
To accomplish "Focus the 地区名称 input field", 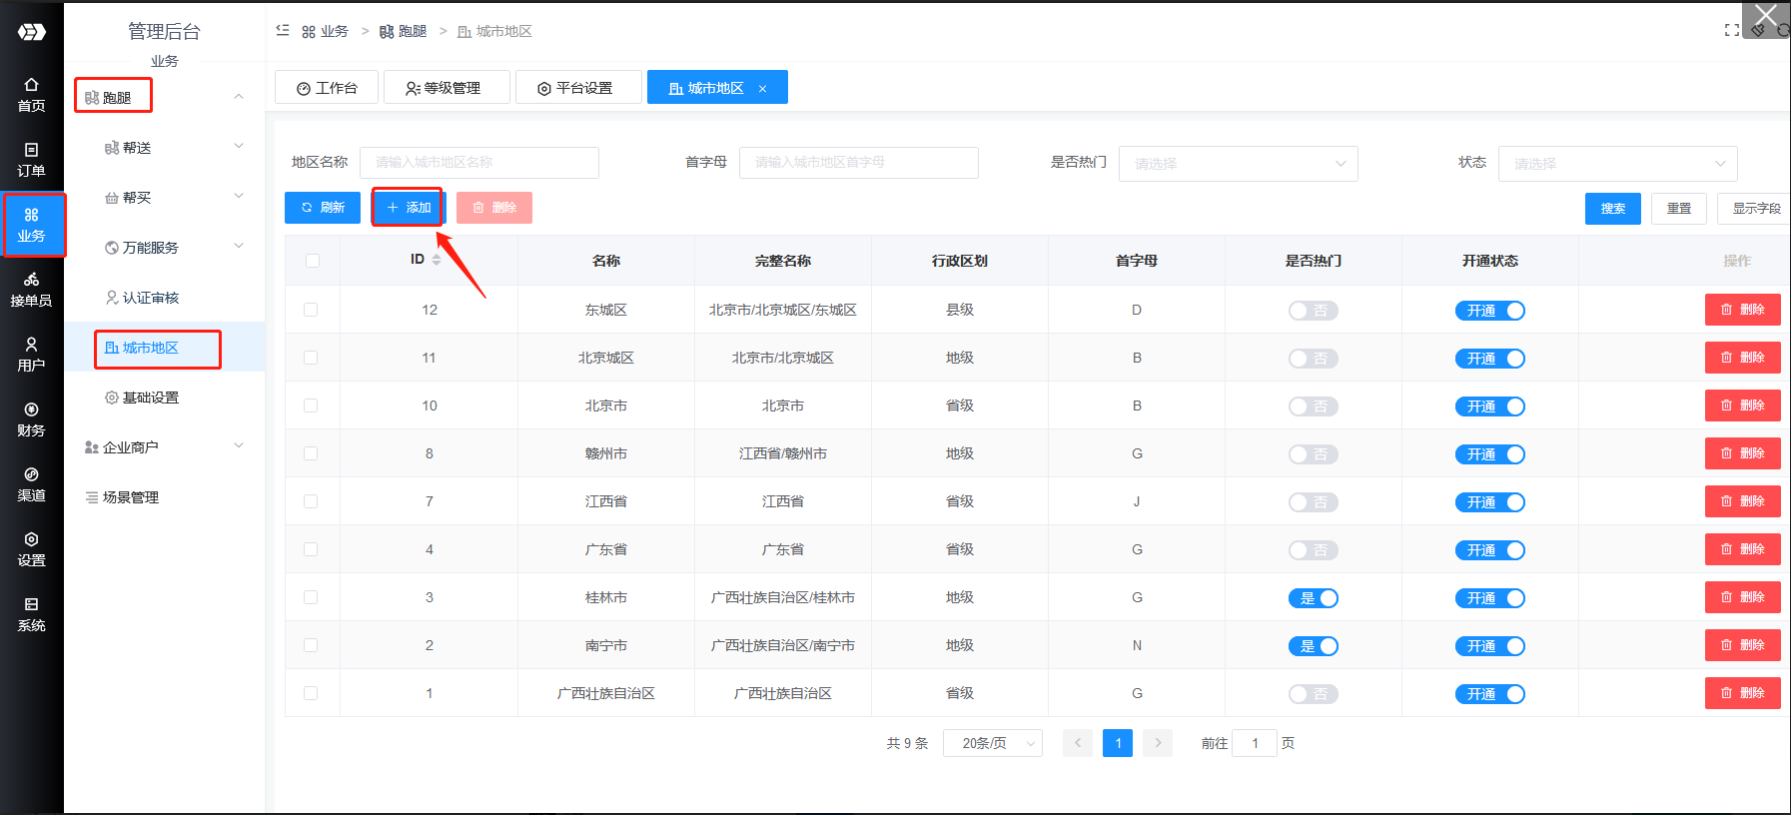I will pyautogui.click(x=479, y=162).
